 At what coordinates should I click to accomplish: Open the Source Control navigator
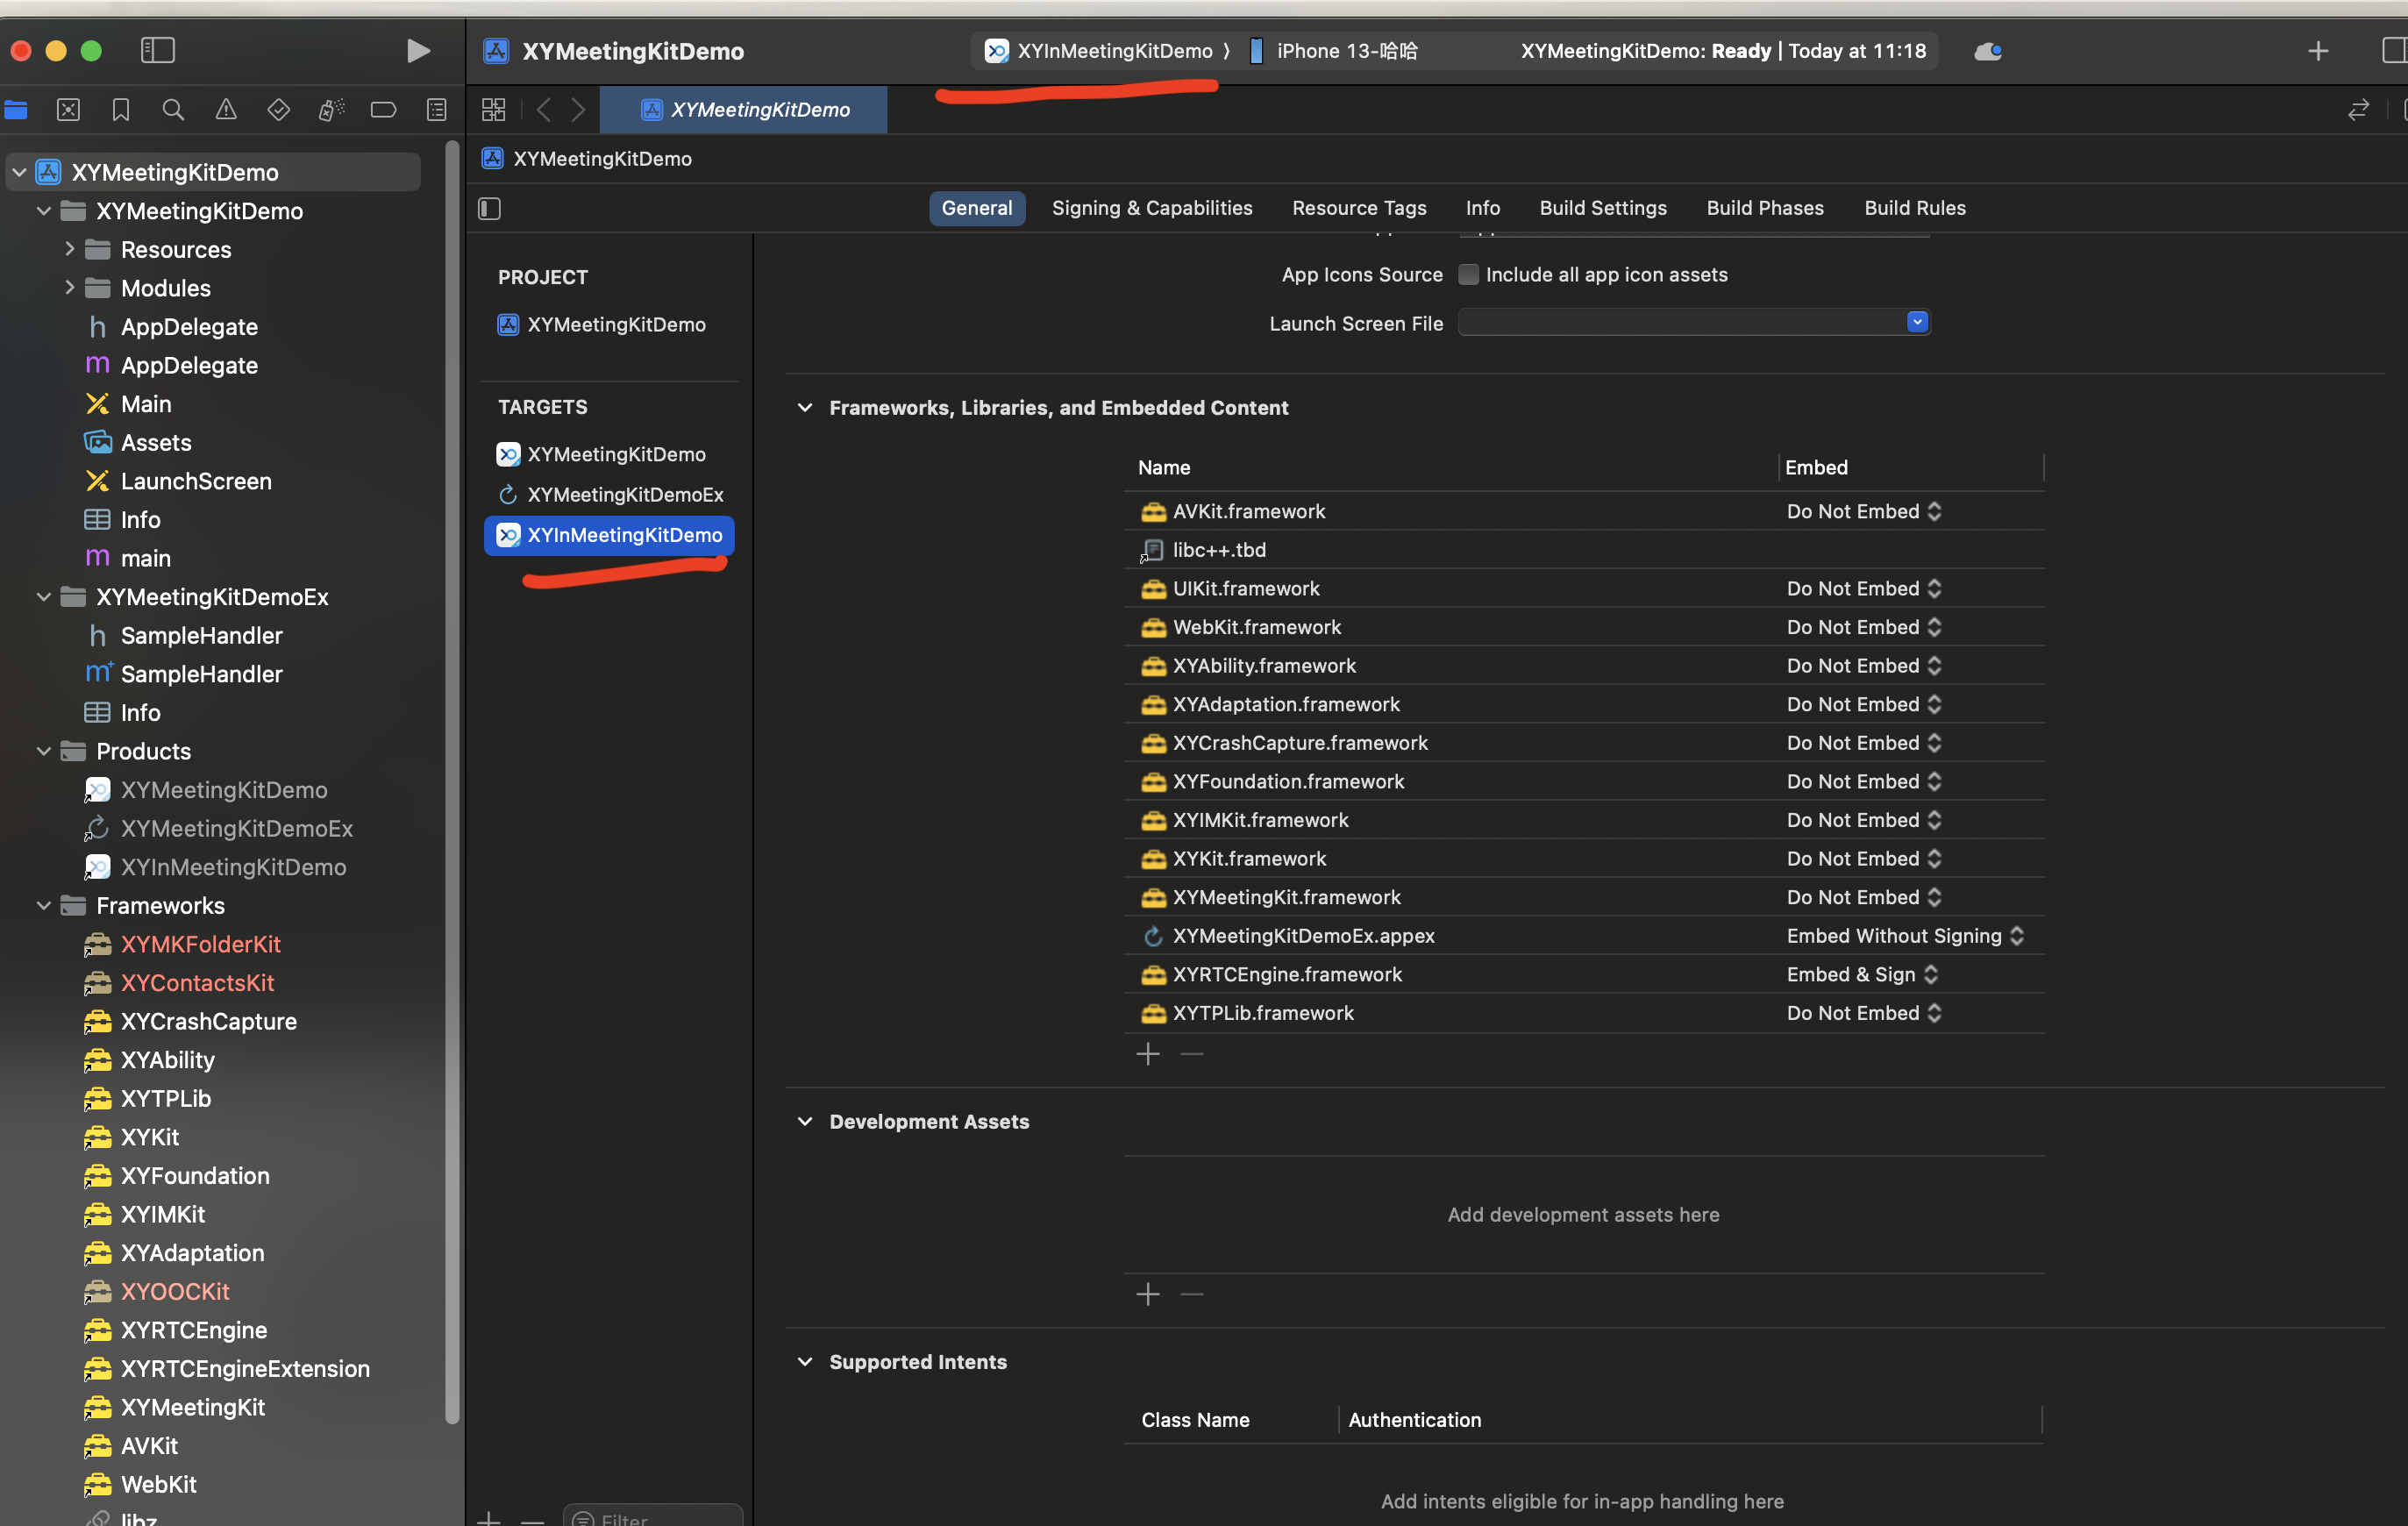pos(68,110)
